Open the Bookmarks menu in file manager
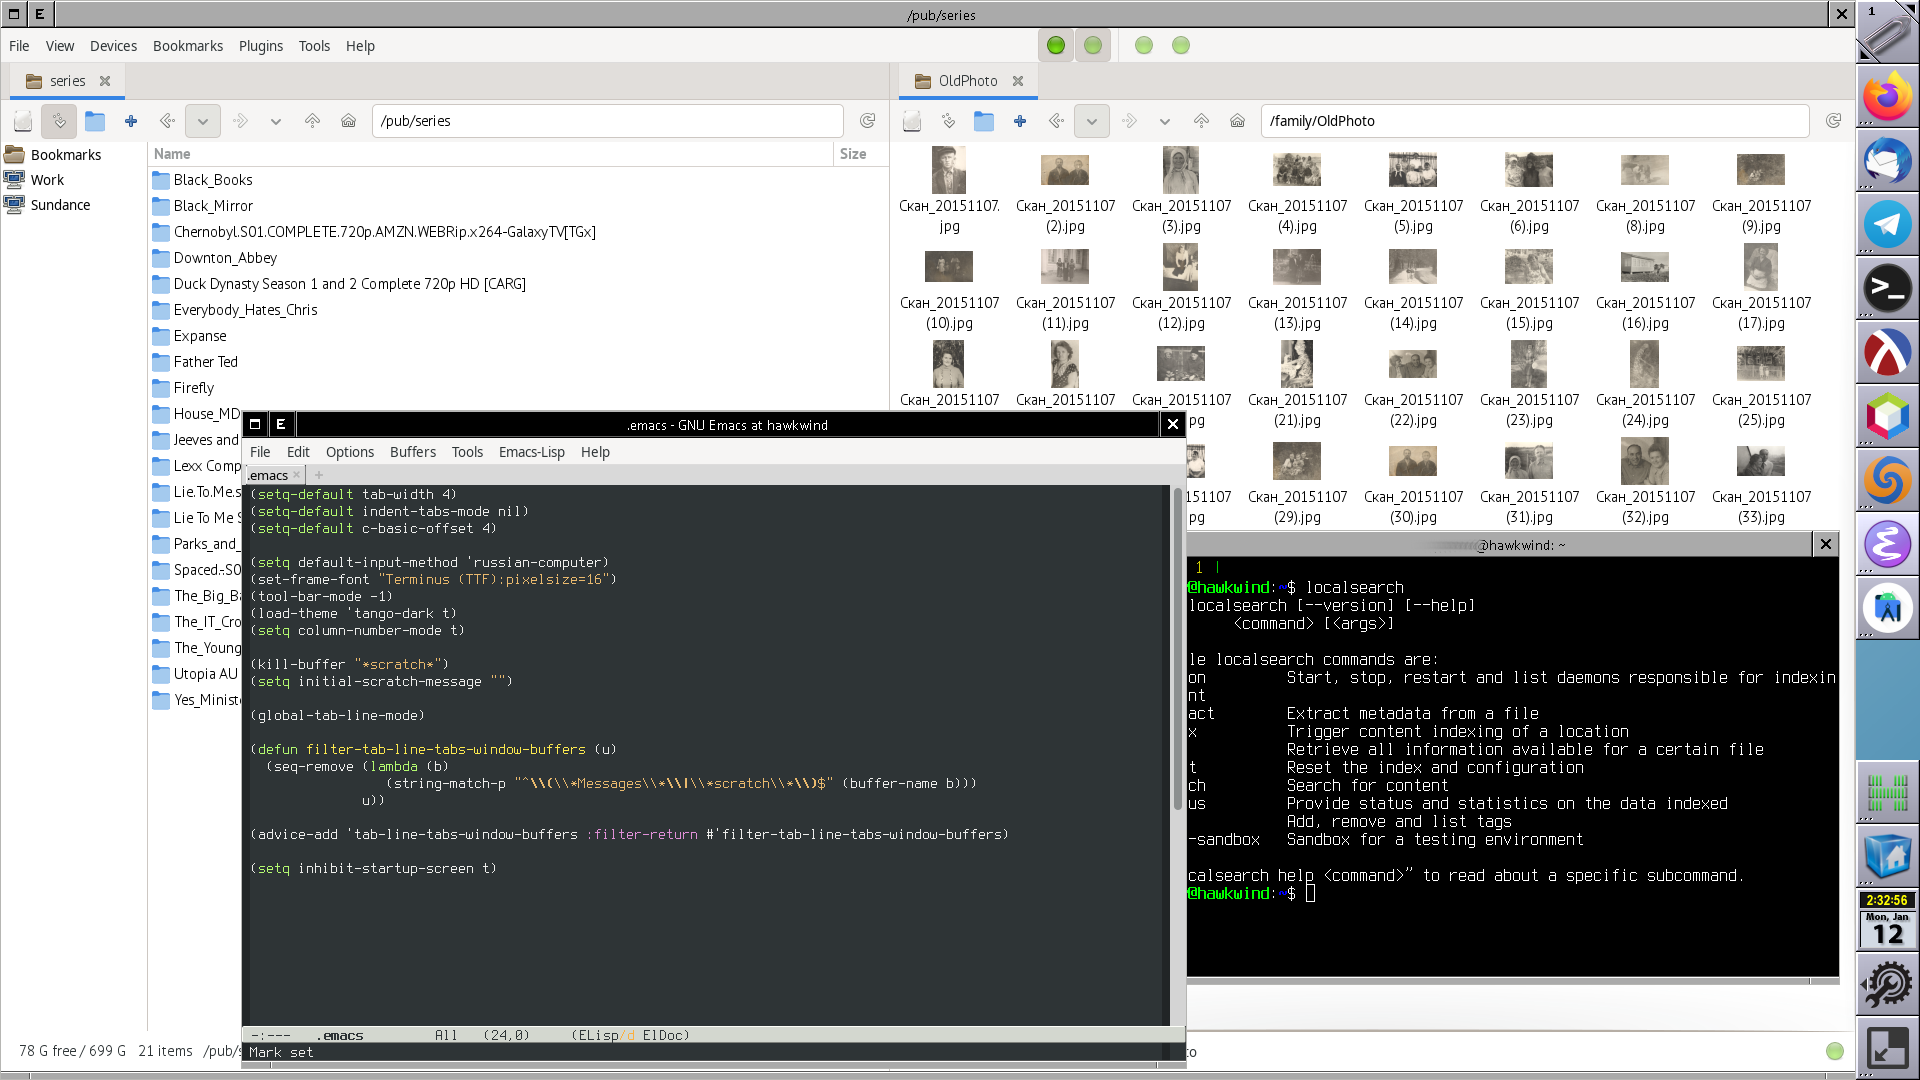This screenshot has height=1080, width=1920. point(187,46)
